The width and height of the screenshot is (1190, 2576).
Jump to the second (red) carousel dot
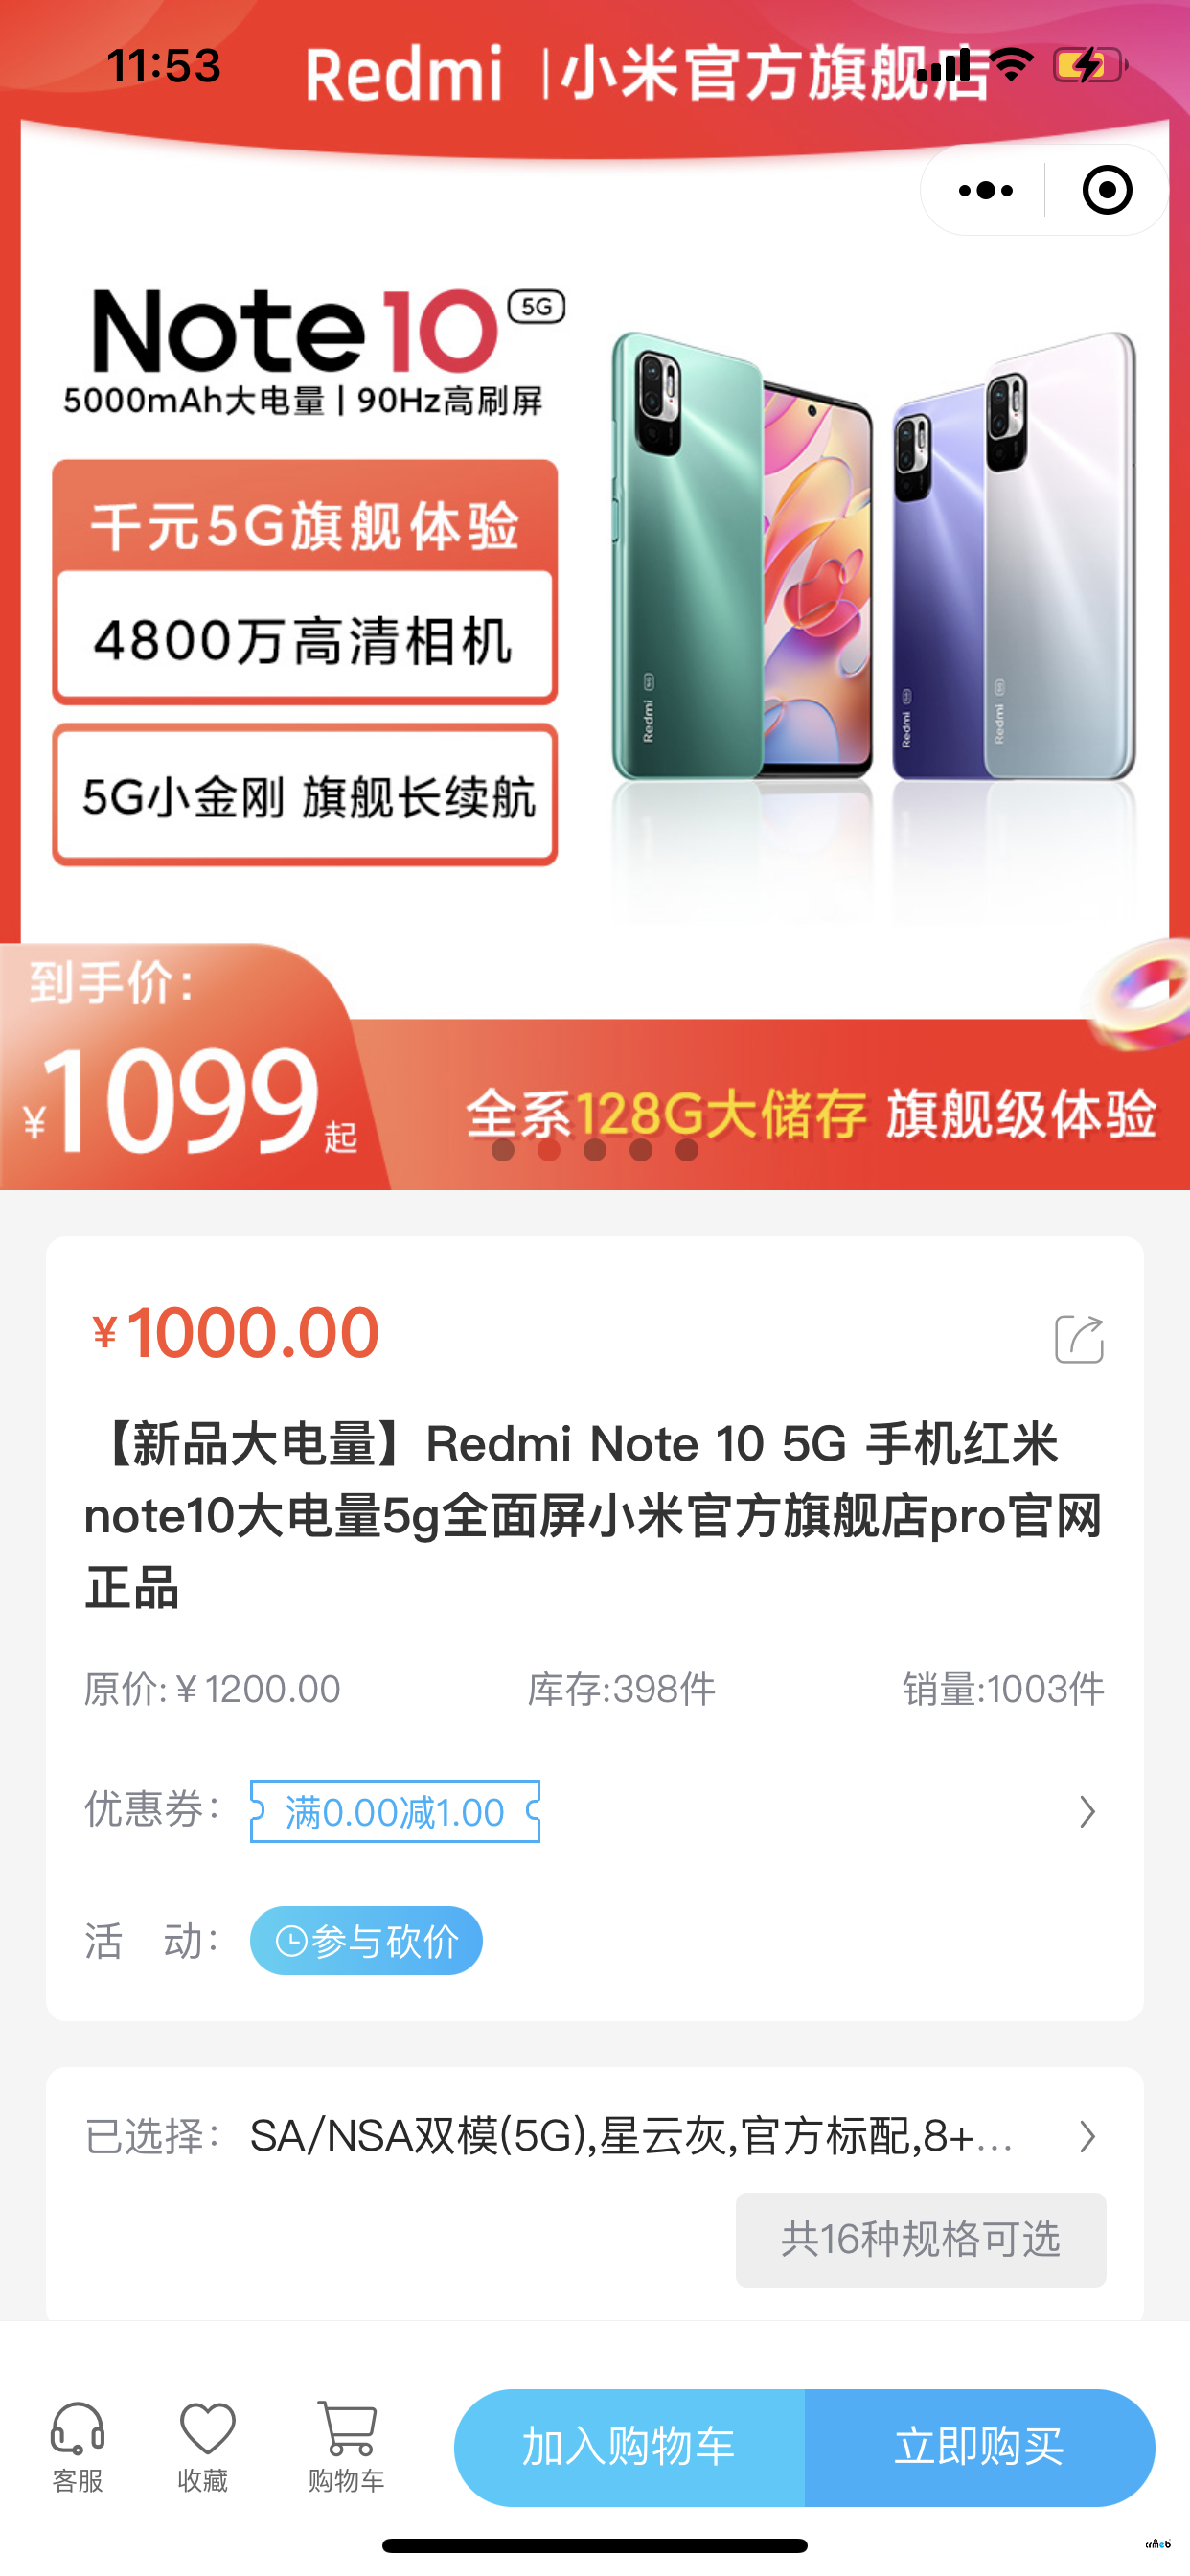(549, 1150)
